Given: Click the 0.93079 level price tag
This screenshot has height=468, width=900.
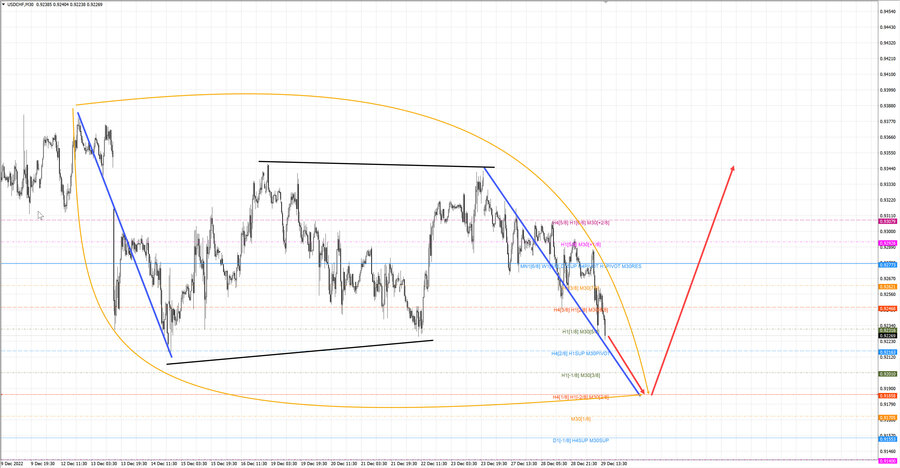Looking at the screenshot, I should (x=887, y=221).
